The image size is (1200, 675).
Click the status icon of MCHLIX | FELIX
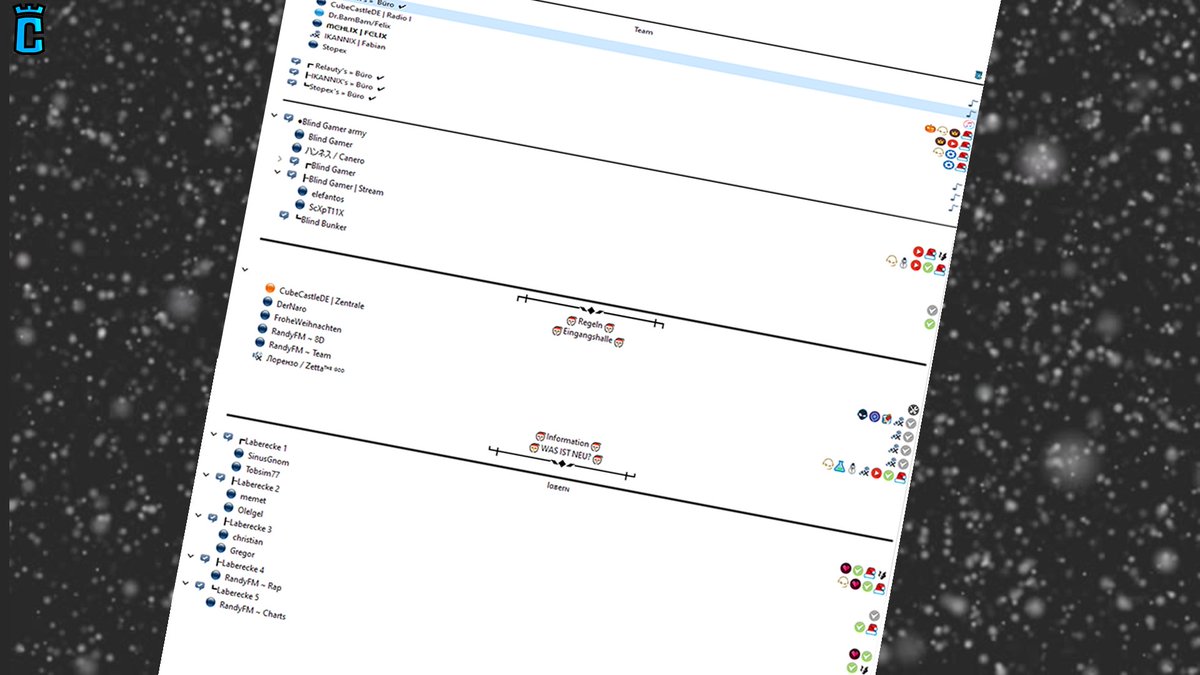coord(317,24)
